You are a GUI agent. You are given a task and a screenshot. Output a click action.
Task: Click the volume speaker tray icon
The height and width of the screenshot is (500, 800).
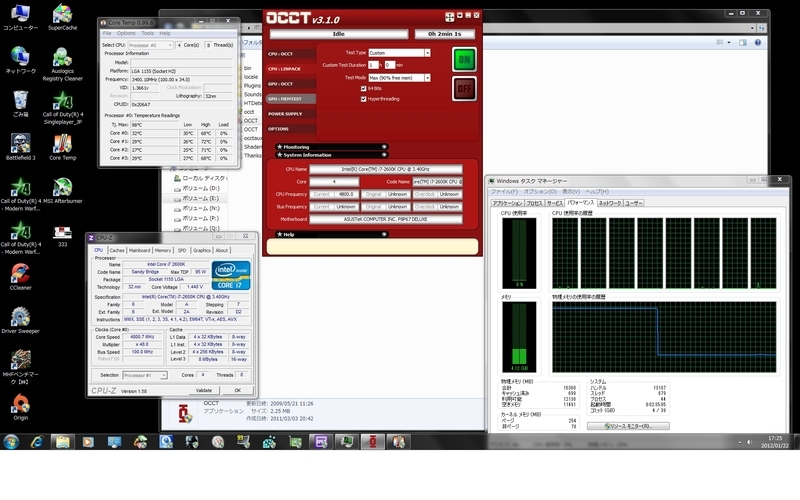(749, 442)
